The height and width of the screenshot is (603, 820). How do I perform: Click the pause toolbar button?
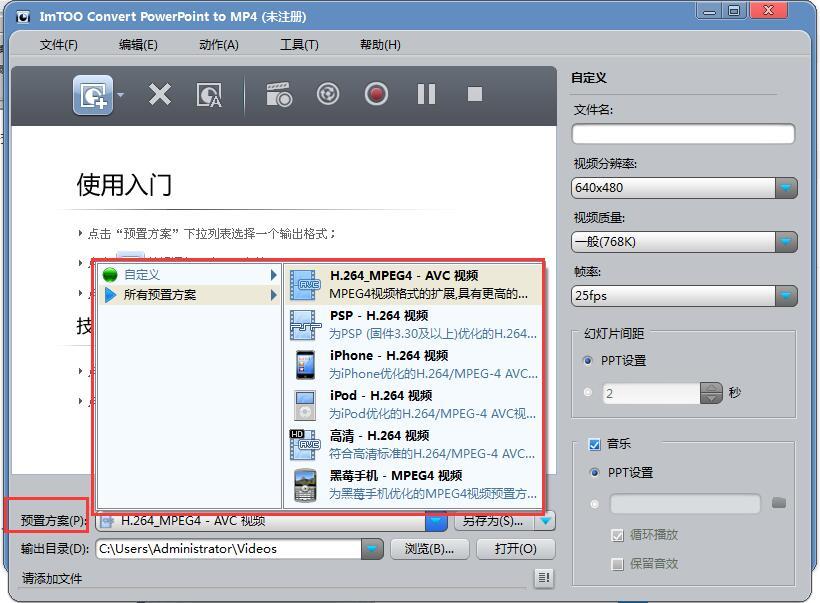point(426,95)
